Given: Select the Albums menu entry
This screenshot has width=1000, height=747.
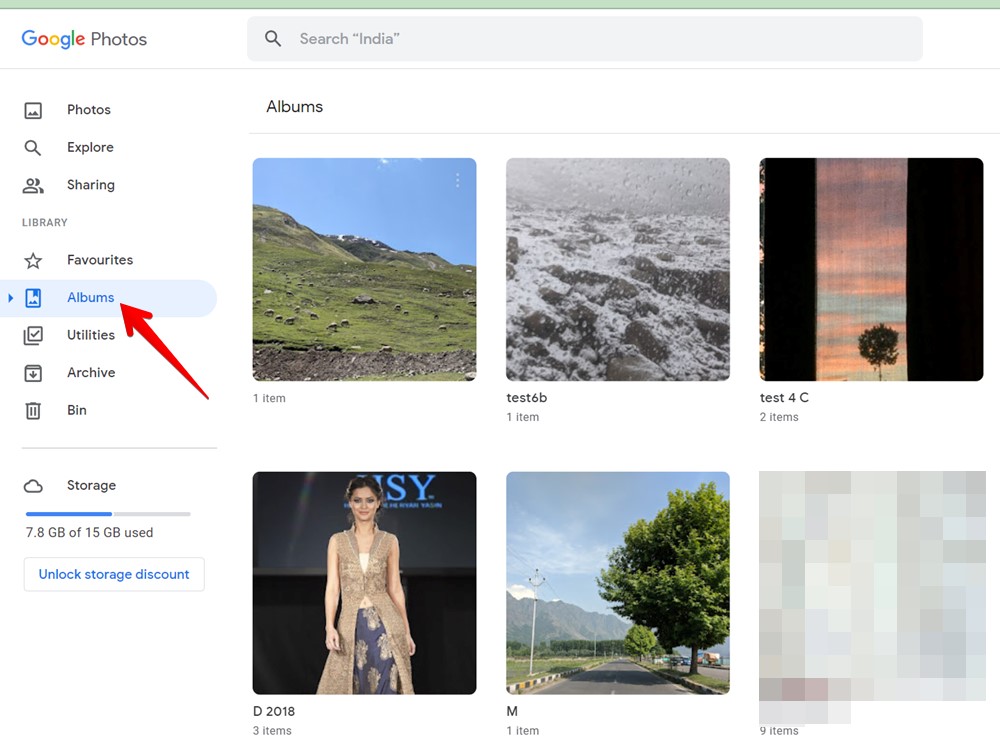Looking at the screenshot, I should pyautogui.click(x=91, y=297).
